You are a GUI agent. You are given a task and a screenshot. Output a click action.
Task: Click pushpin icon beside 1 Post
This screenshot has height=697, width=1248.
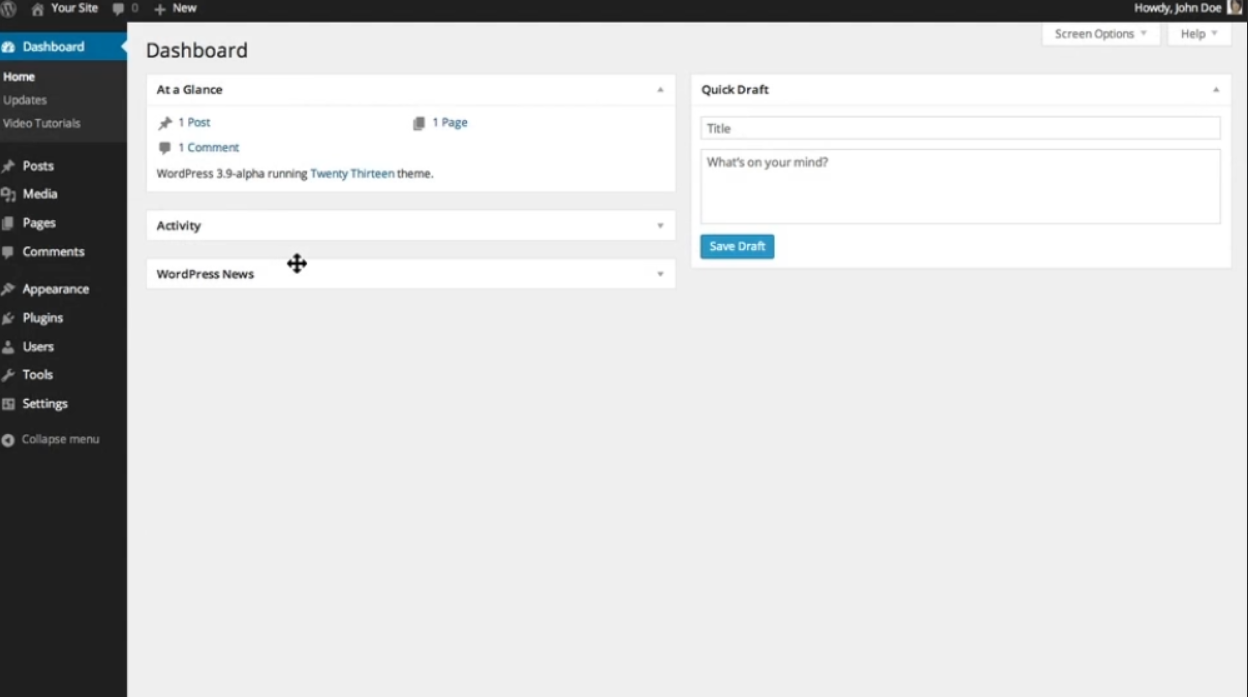tap(165, 123)
